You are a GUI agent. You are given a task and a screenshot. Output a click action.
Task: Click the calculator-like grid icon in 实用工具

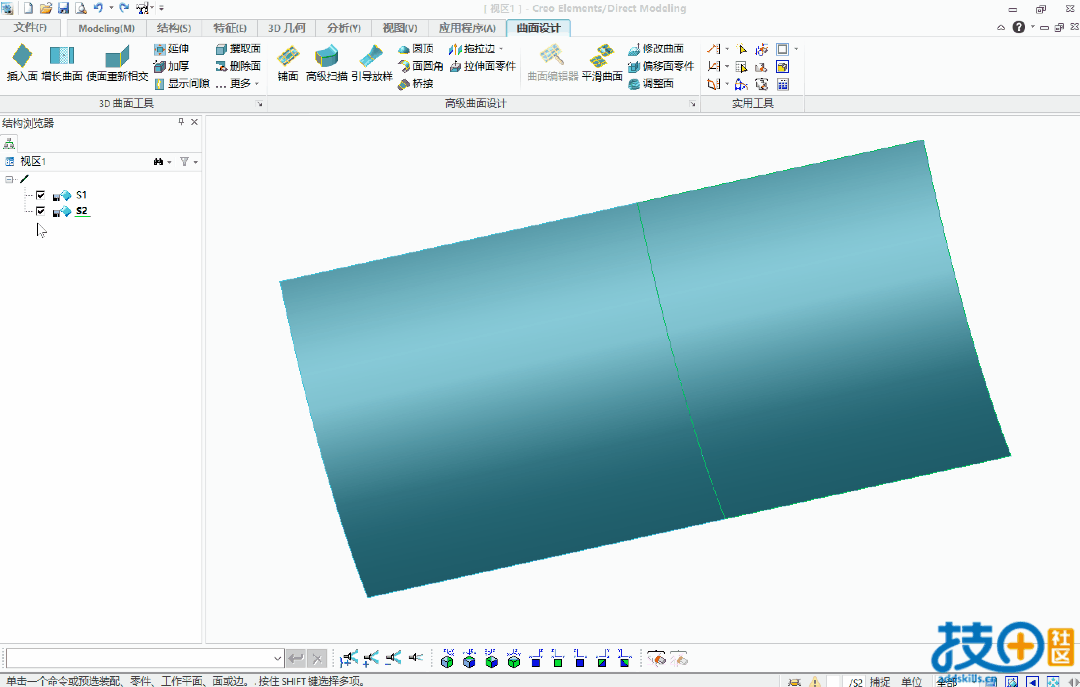[x=782, y=84]
